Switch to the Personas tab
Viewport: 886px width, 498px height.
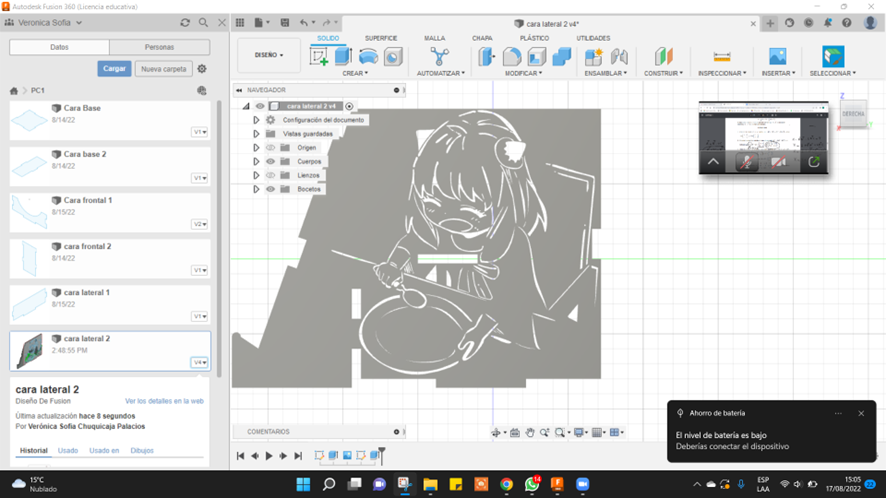pos(159,47)
